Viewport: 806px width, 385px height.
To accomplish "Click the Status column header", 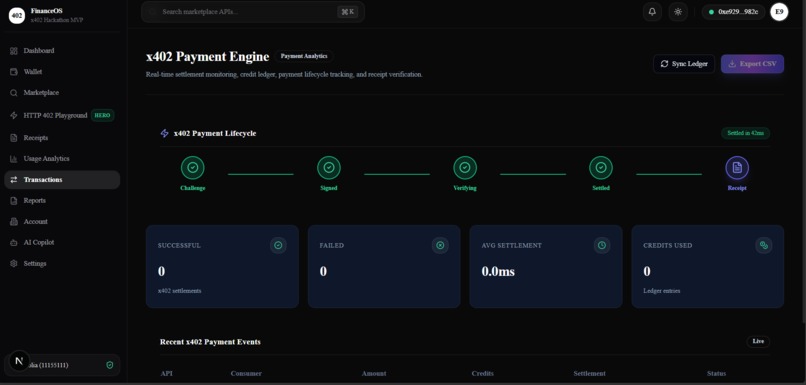I will [716, 374].
